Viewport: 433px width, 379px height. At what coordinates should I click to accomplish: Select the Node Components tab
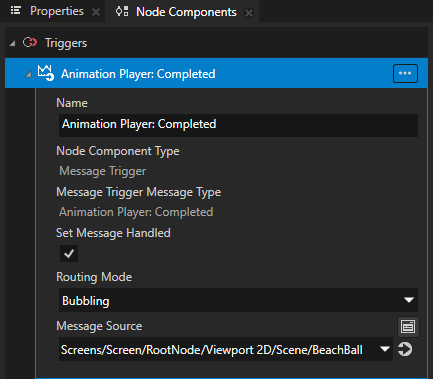[186, 12]
